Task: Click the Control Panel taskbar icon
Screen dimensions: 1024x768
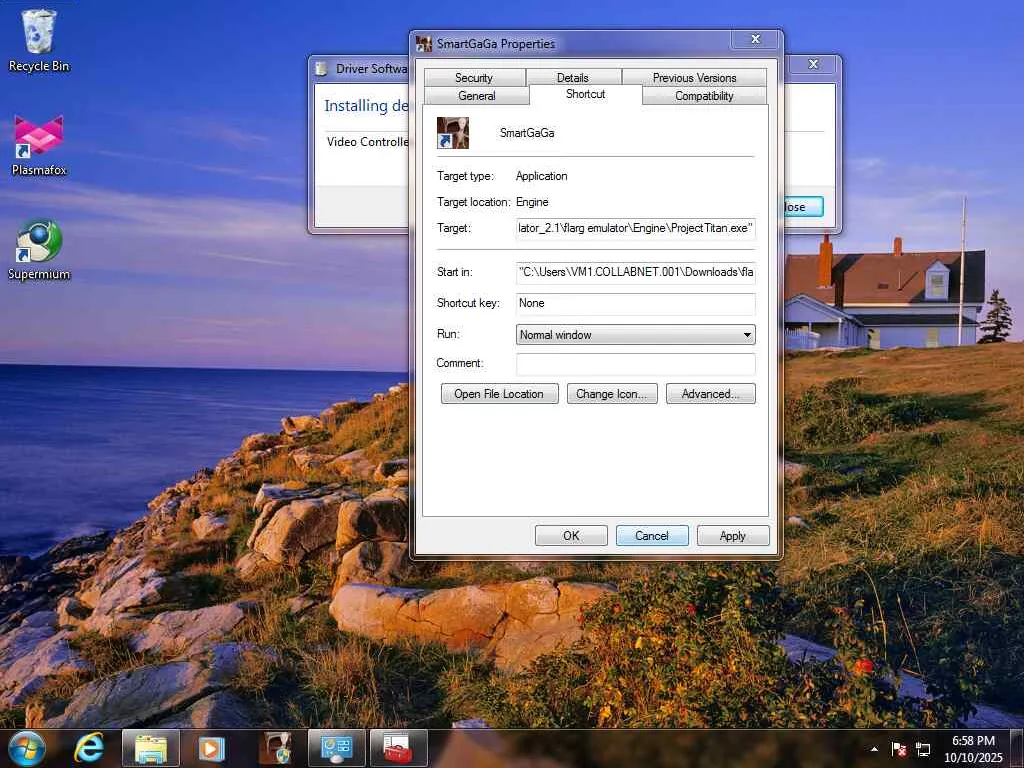Action: [336, 748]
